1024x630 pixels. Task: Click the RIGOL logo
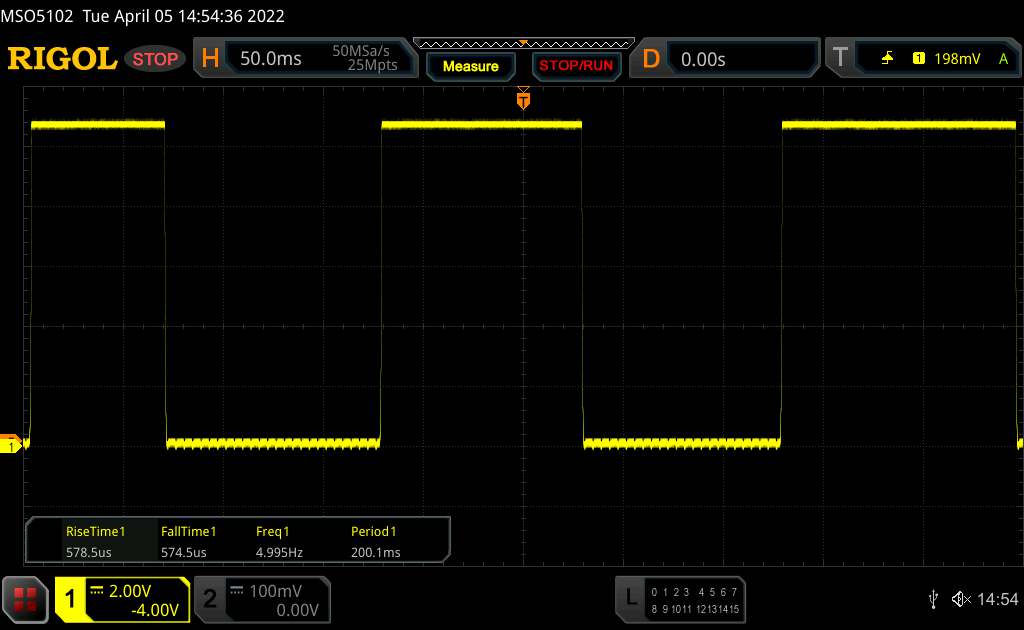click(62, 59)
